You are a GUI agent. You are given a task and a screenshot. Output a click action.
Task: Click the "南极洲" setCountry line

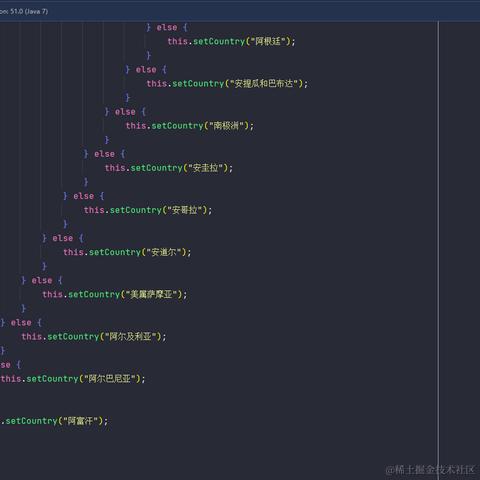[x=189, y=126]
